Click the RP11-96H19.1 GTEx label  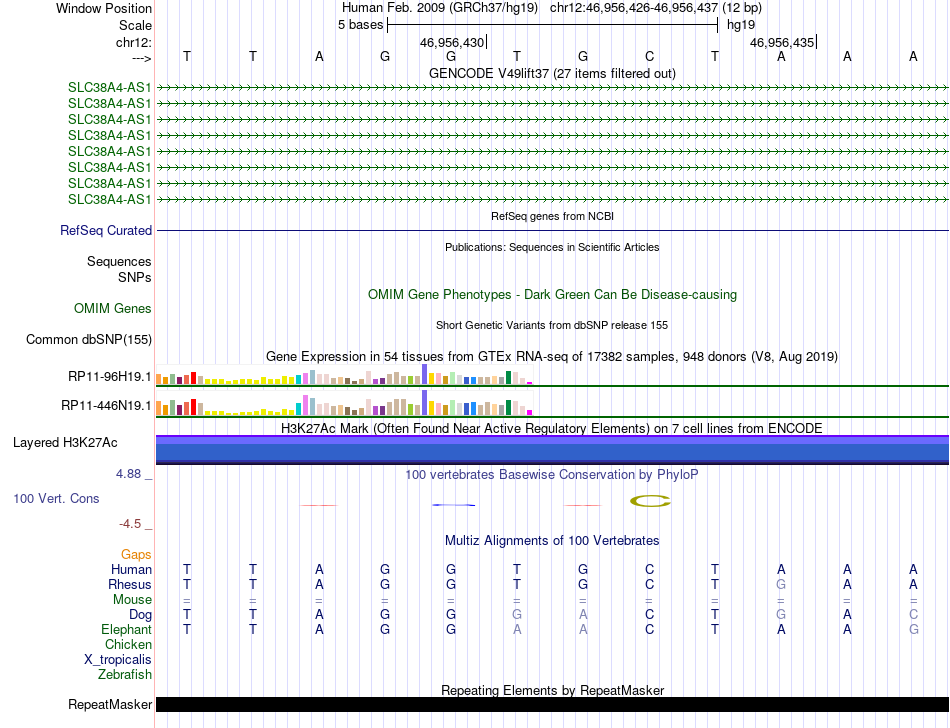[110, 377]
